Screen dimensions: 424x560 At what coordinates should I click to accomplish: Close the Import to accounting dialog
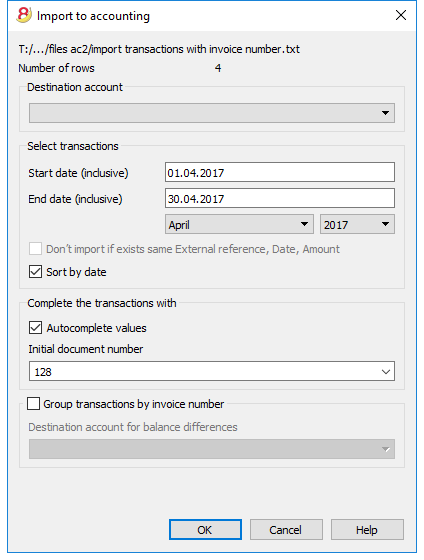coord(401,15)
